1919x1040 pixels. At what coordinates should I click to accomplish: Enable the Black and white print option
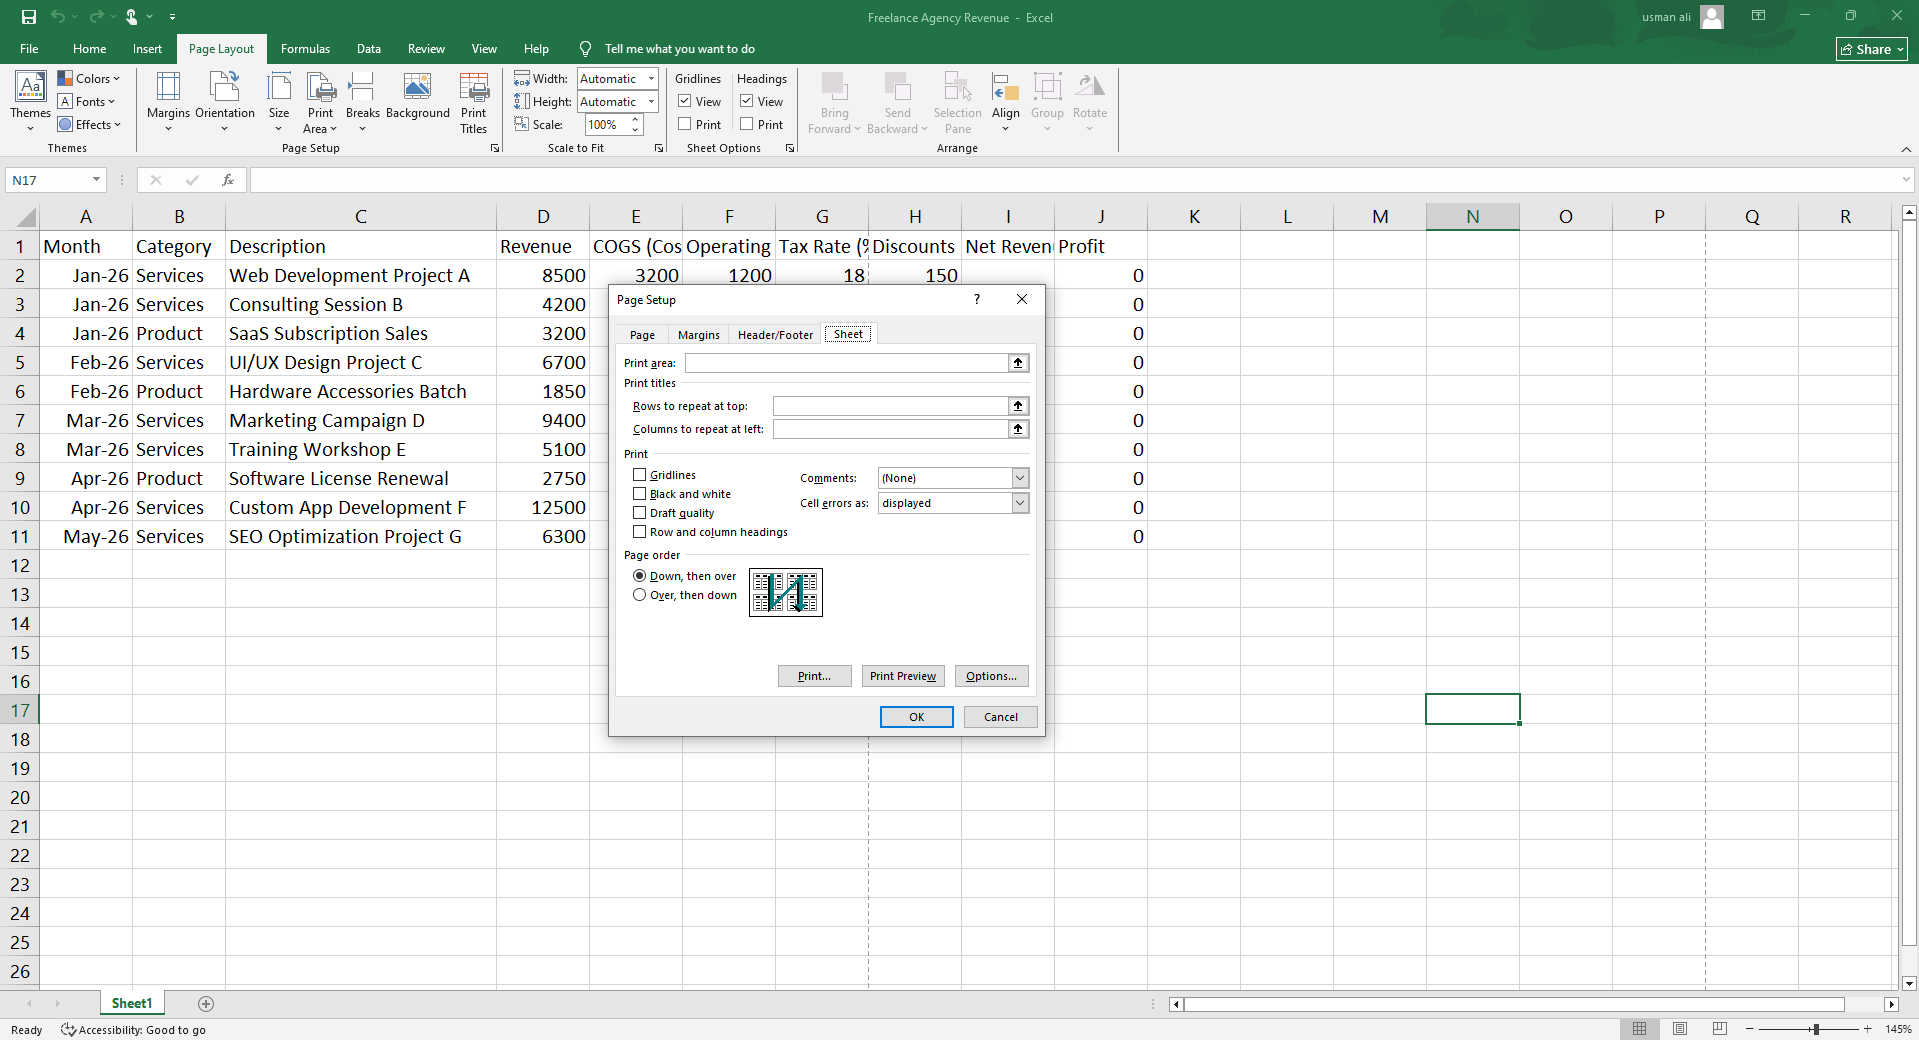point(640,494)
